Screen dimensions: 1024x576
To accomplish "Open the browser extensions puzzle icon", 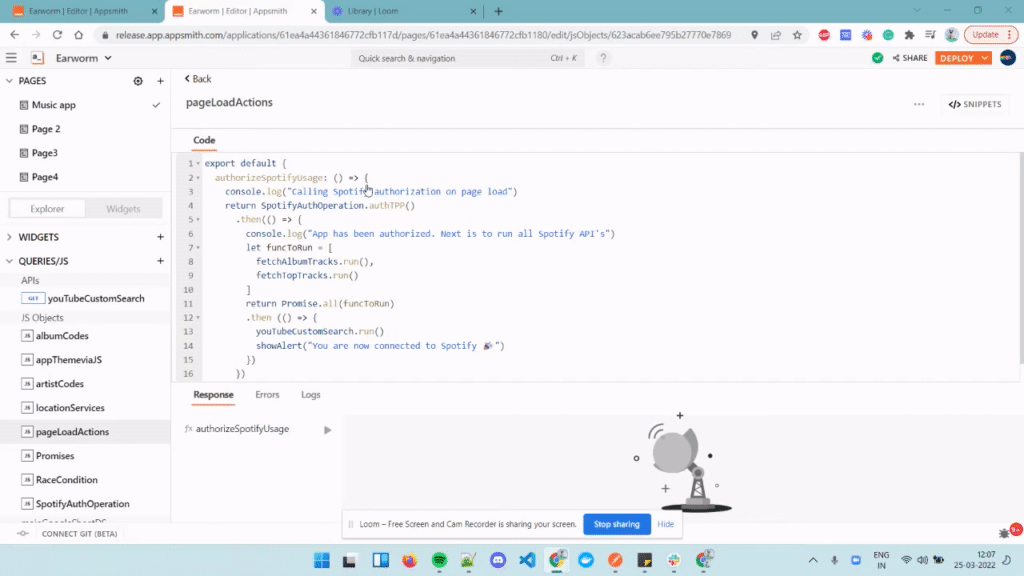I will pyautogui.click(x=909, y=35).
